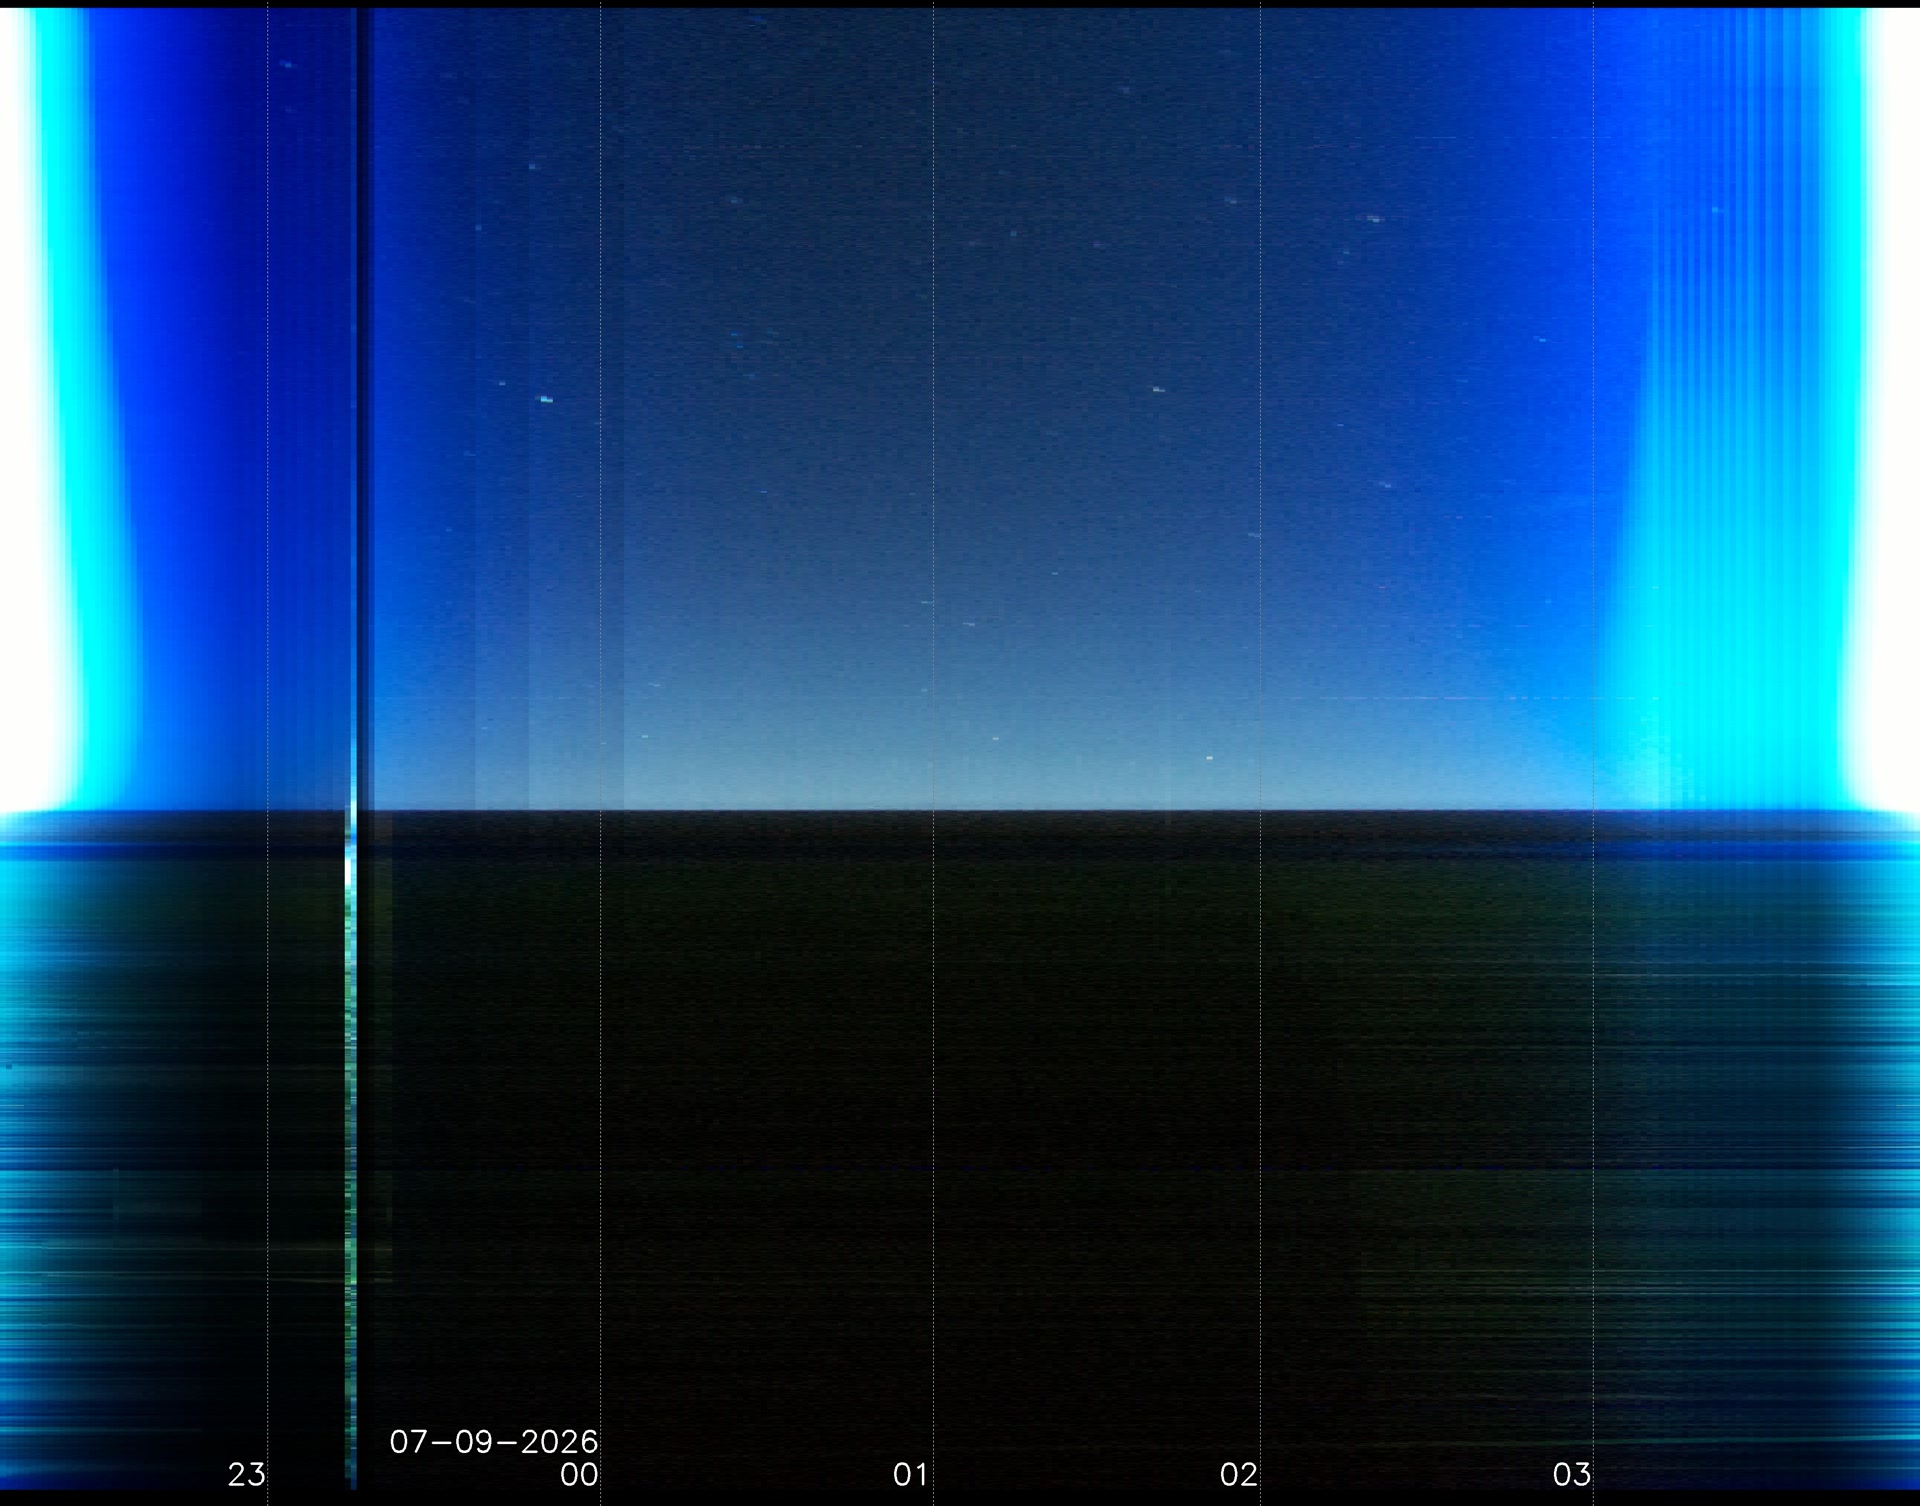Click the 07-09-2026 date label
1920x1506 pixels.
(x=494, y=1441)
